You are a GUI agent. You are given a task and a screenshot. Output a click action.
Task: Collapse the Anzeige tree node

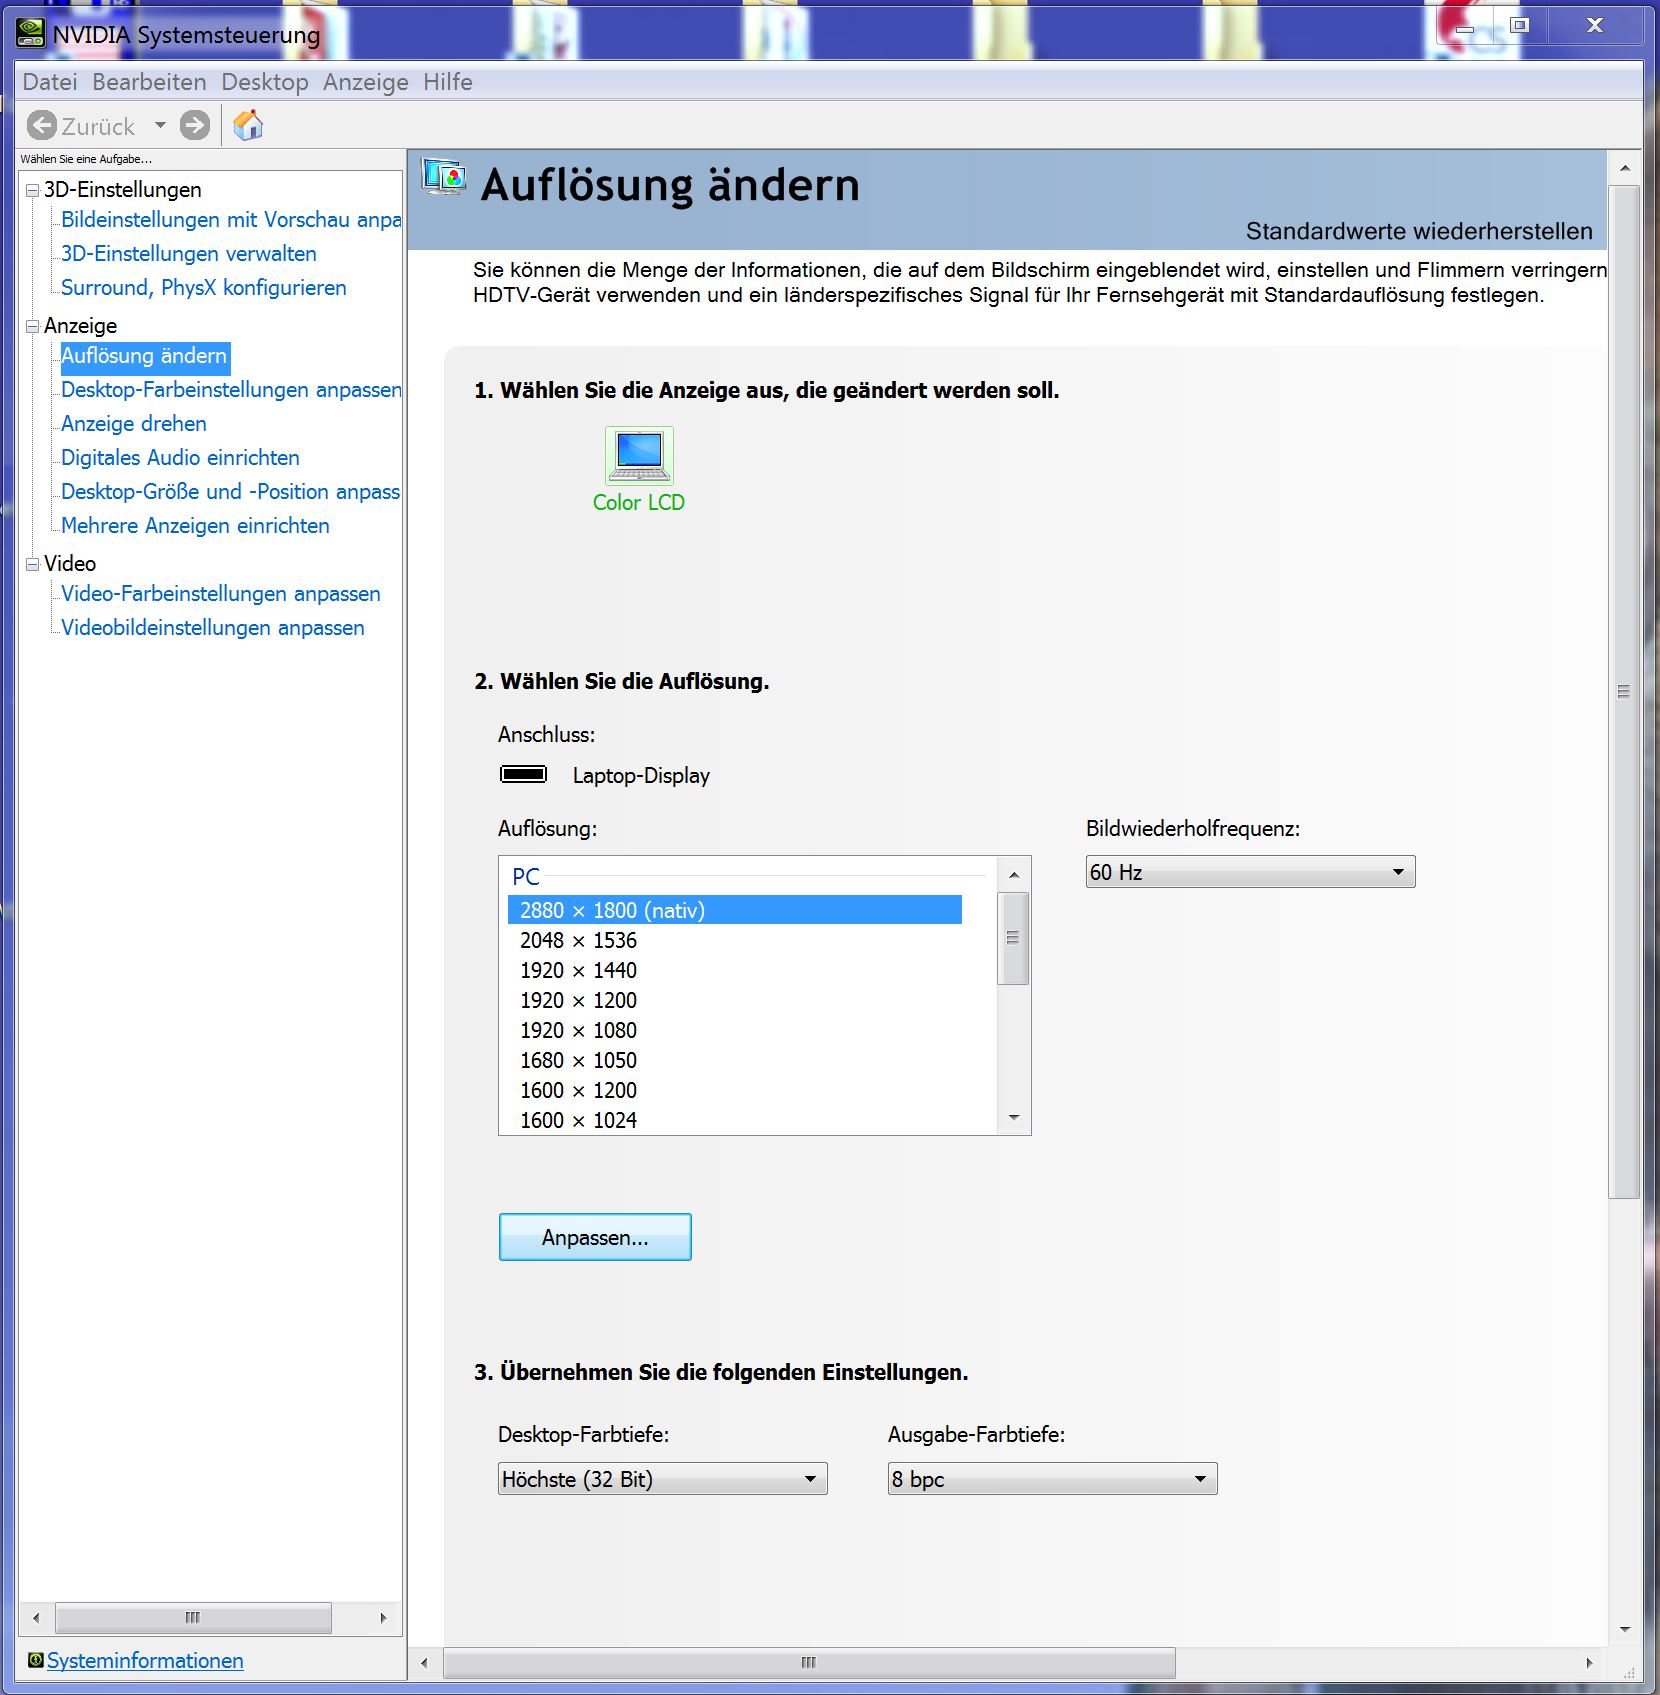tap(32, 326)
